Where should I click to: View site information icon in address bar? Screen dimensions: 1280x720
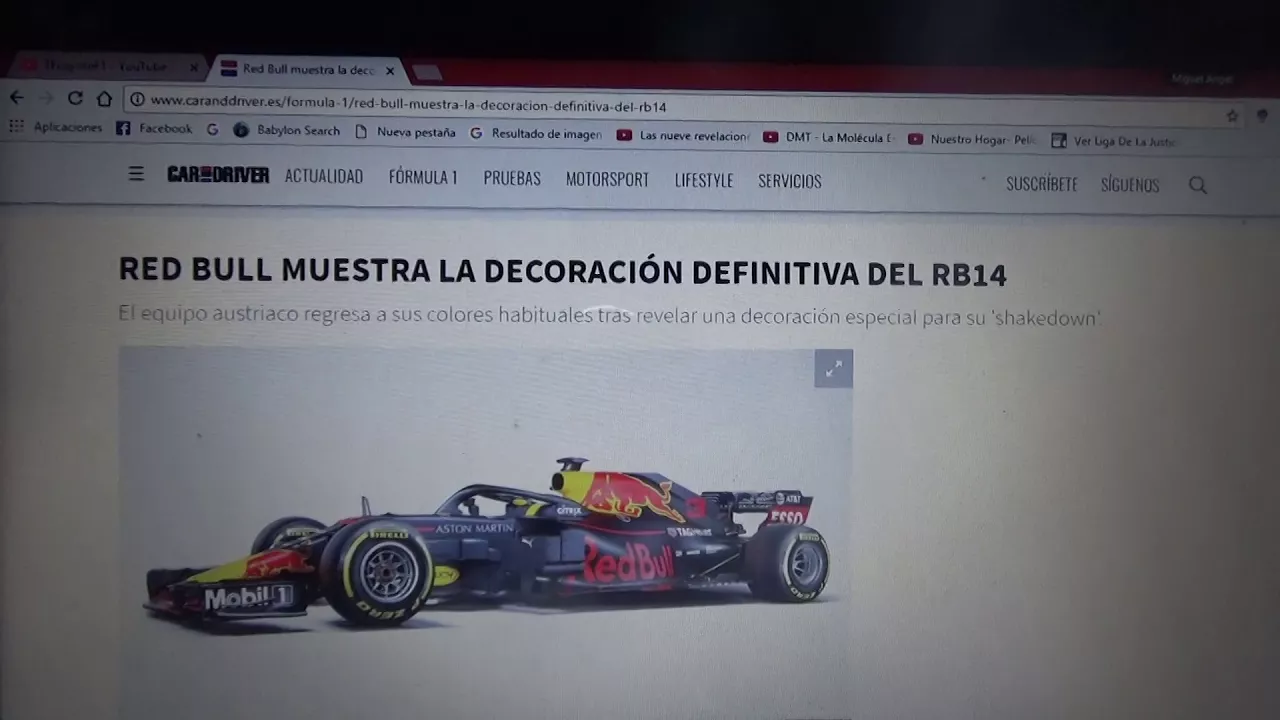pos(138,99)
